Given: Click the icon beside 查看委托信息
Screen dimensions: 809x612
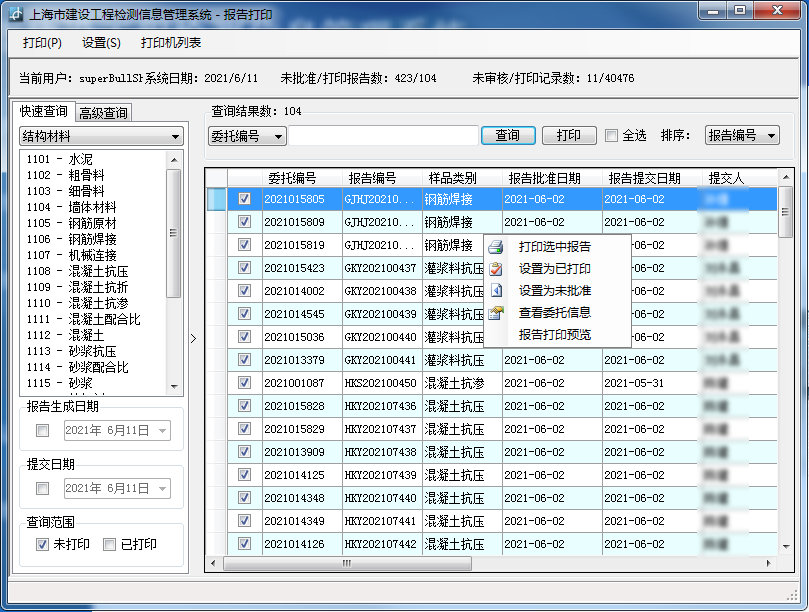Looking at the screenshot, I should pyautogui.click(x=496, y=313).
